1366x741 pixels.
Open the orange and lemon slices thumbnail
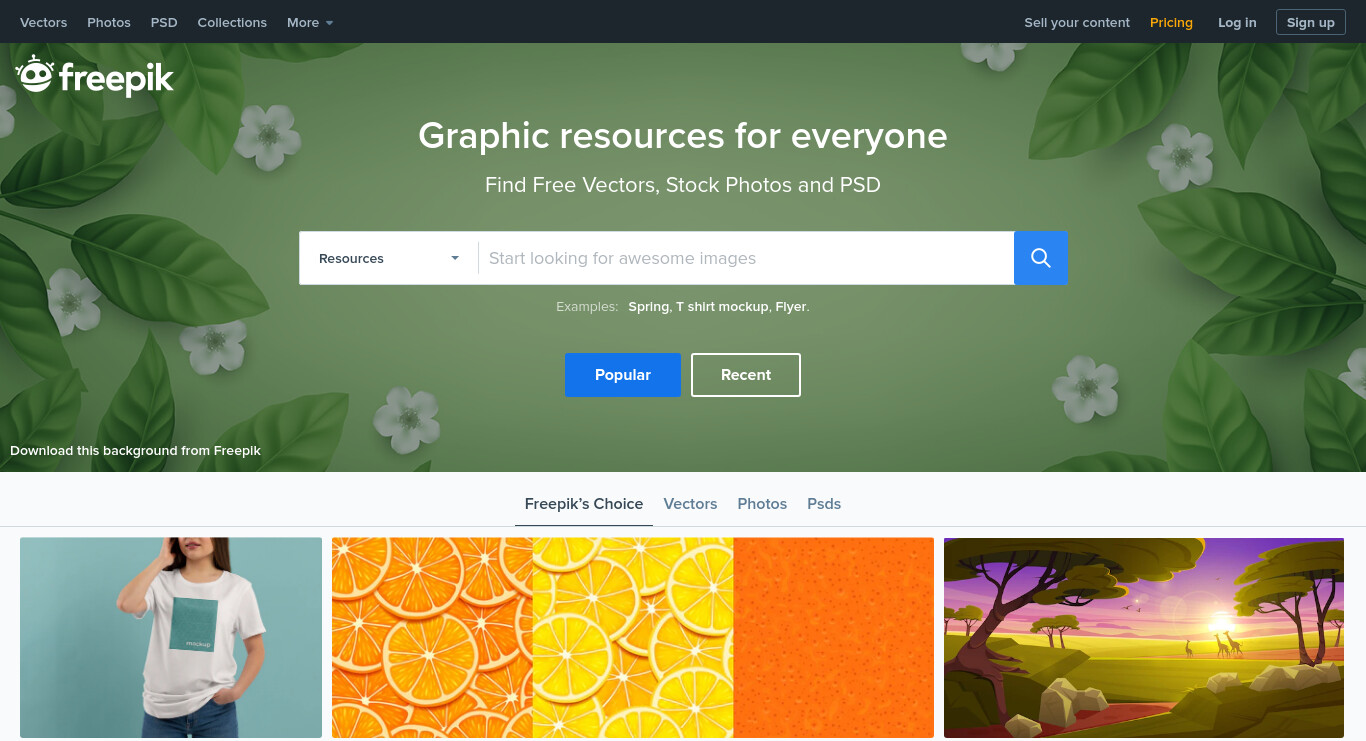(633, 638)
